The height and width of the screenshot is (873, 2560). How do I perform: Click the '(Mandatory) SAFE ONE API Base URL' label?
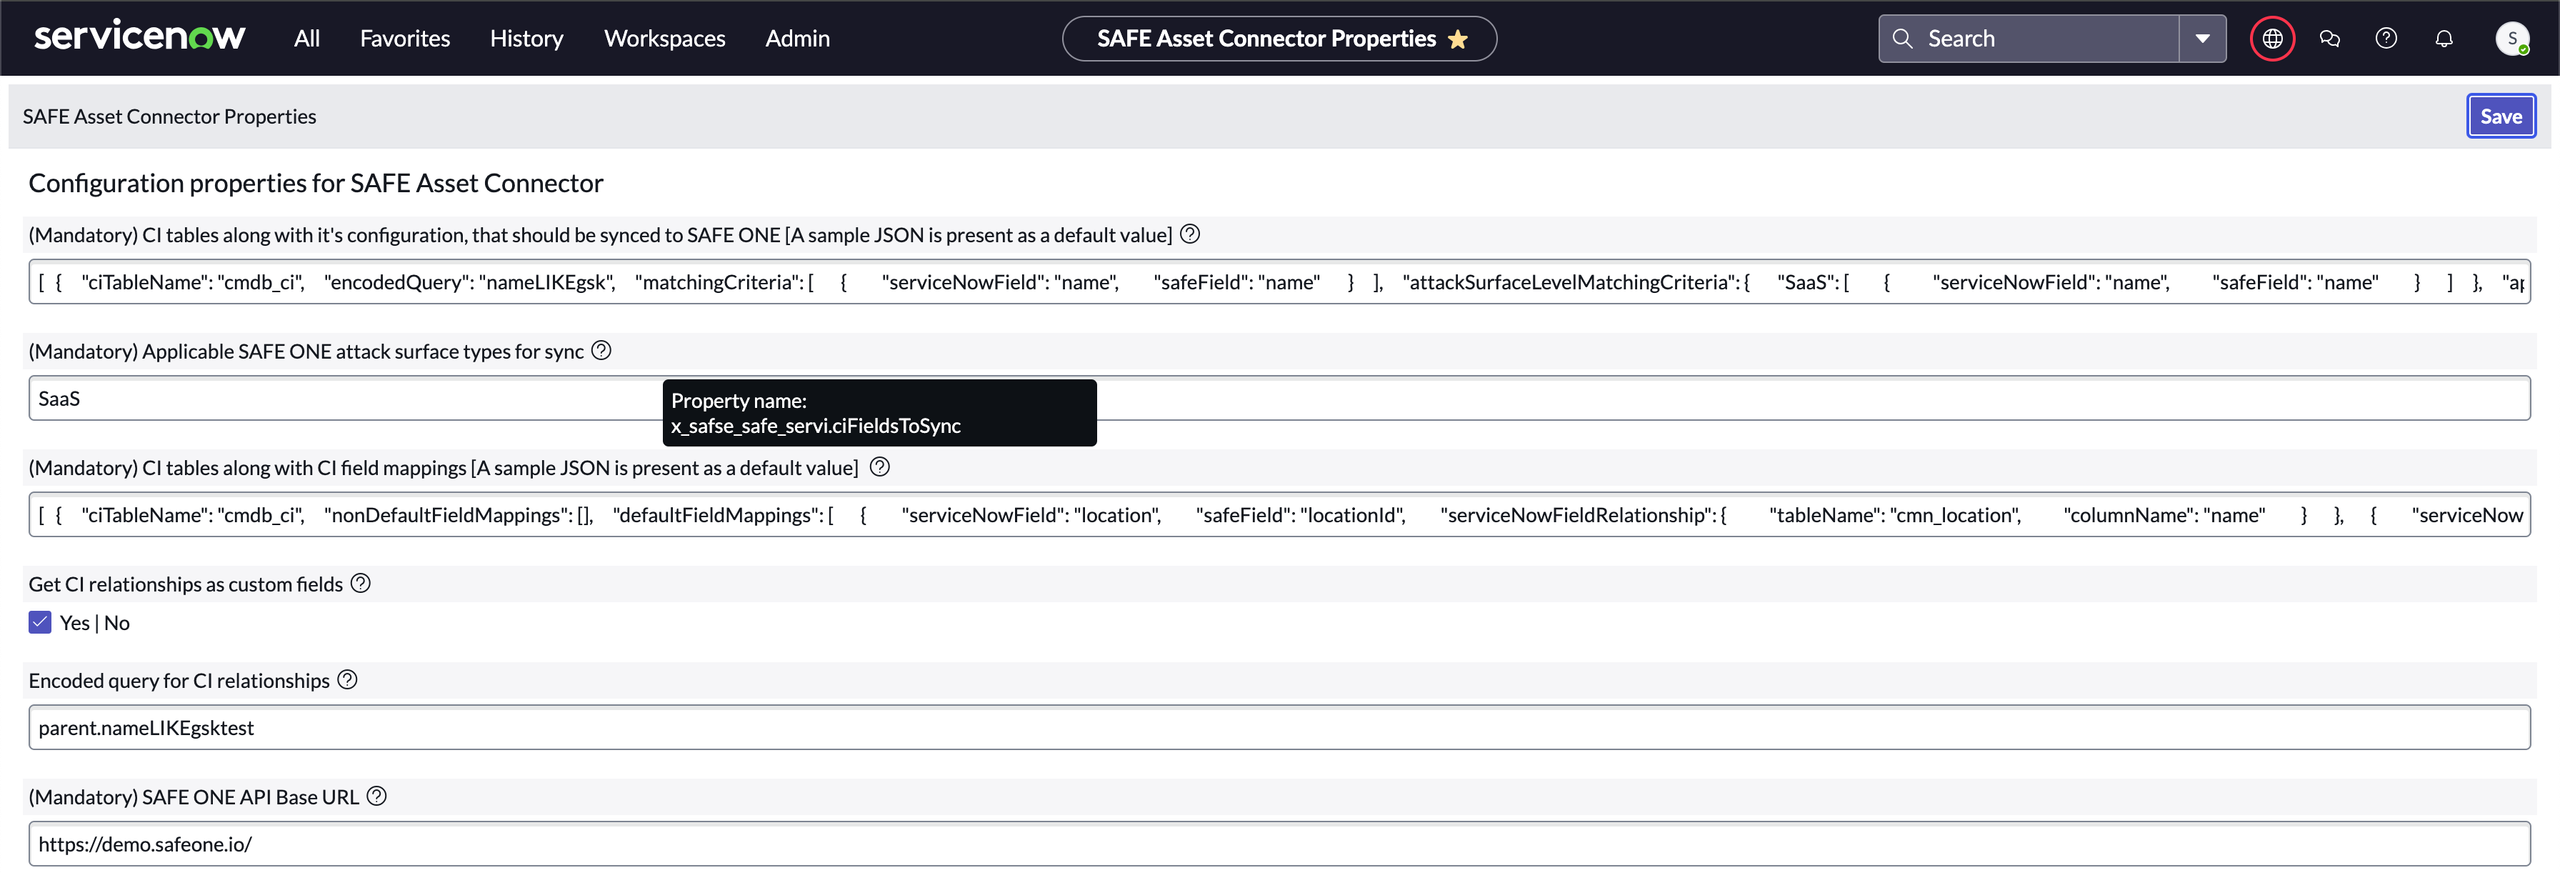[x=194, y=797]
